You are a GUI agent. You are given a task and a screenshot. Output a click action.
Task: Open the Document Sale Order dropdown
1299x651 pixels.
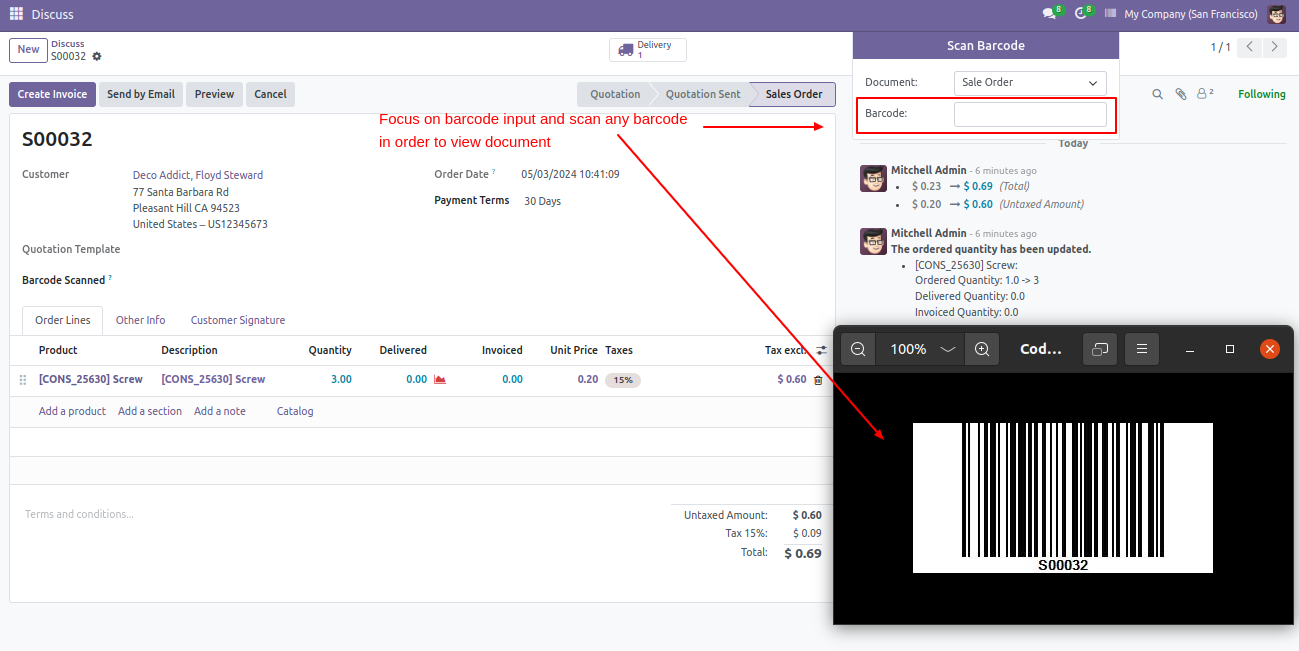point(1030,83)
